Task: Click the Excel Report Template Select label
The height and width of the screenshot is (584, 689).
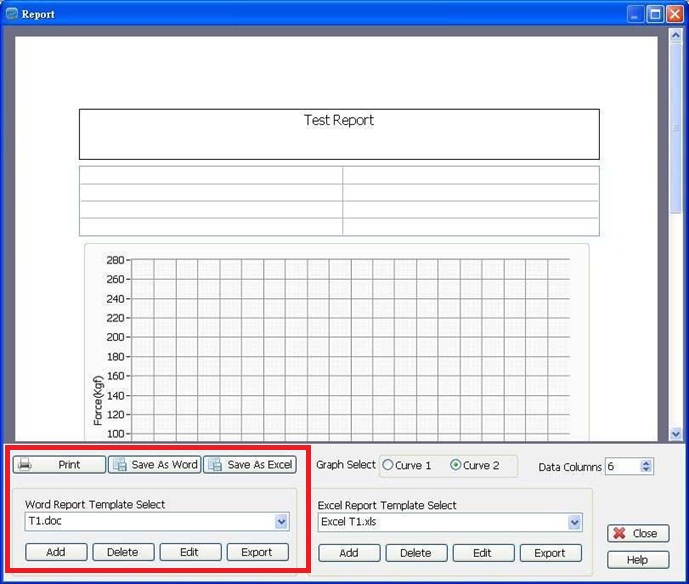Action: (387, 505)
